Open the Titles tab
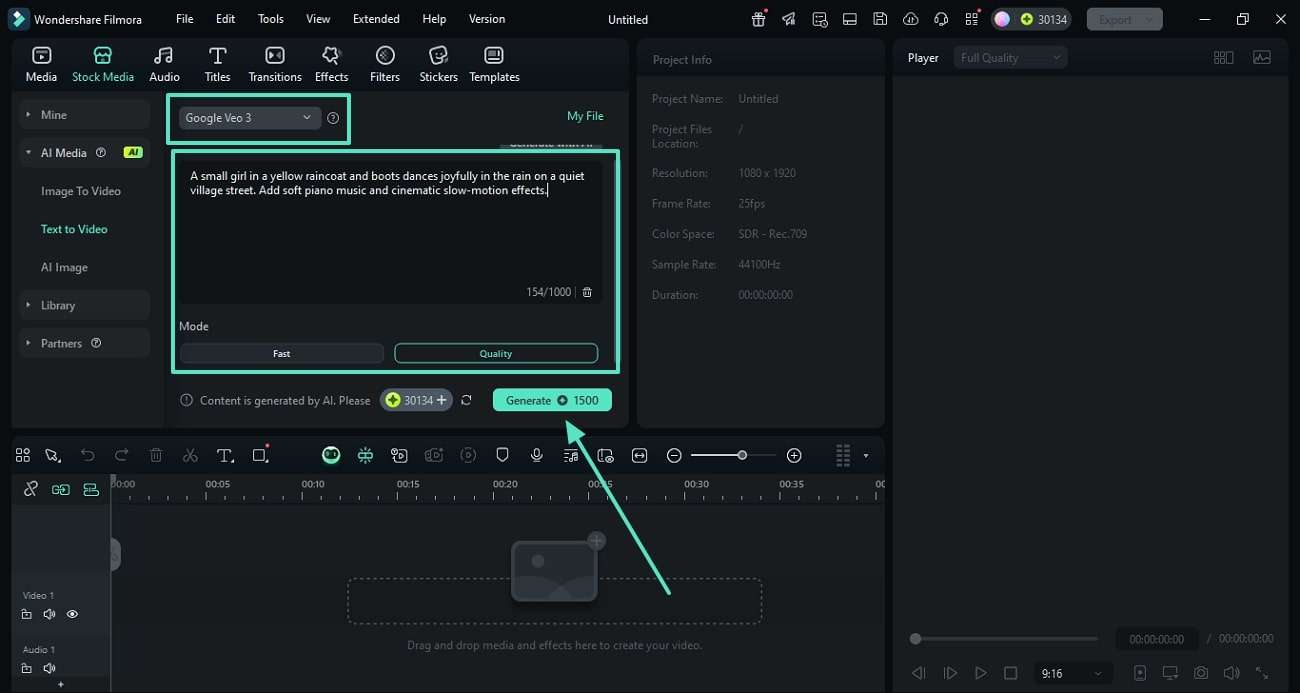 point(217,64)
